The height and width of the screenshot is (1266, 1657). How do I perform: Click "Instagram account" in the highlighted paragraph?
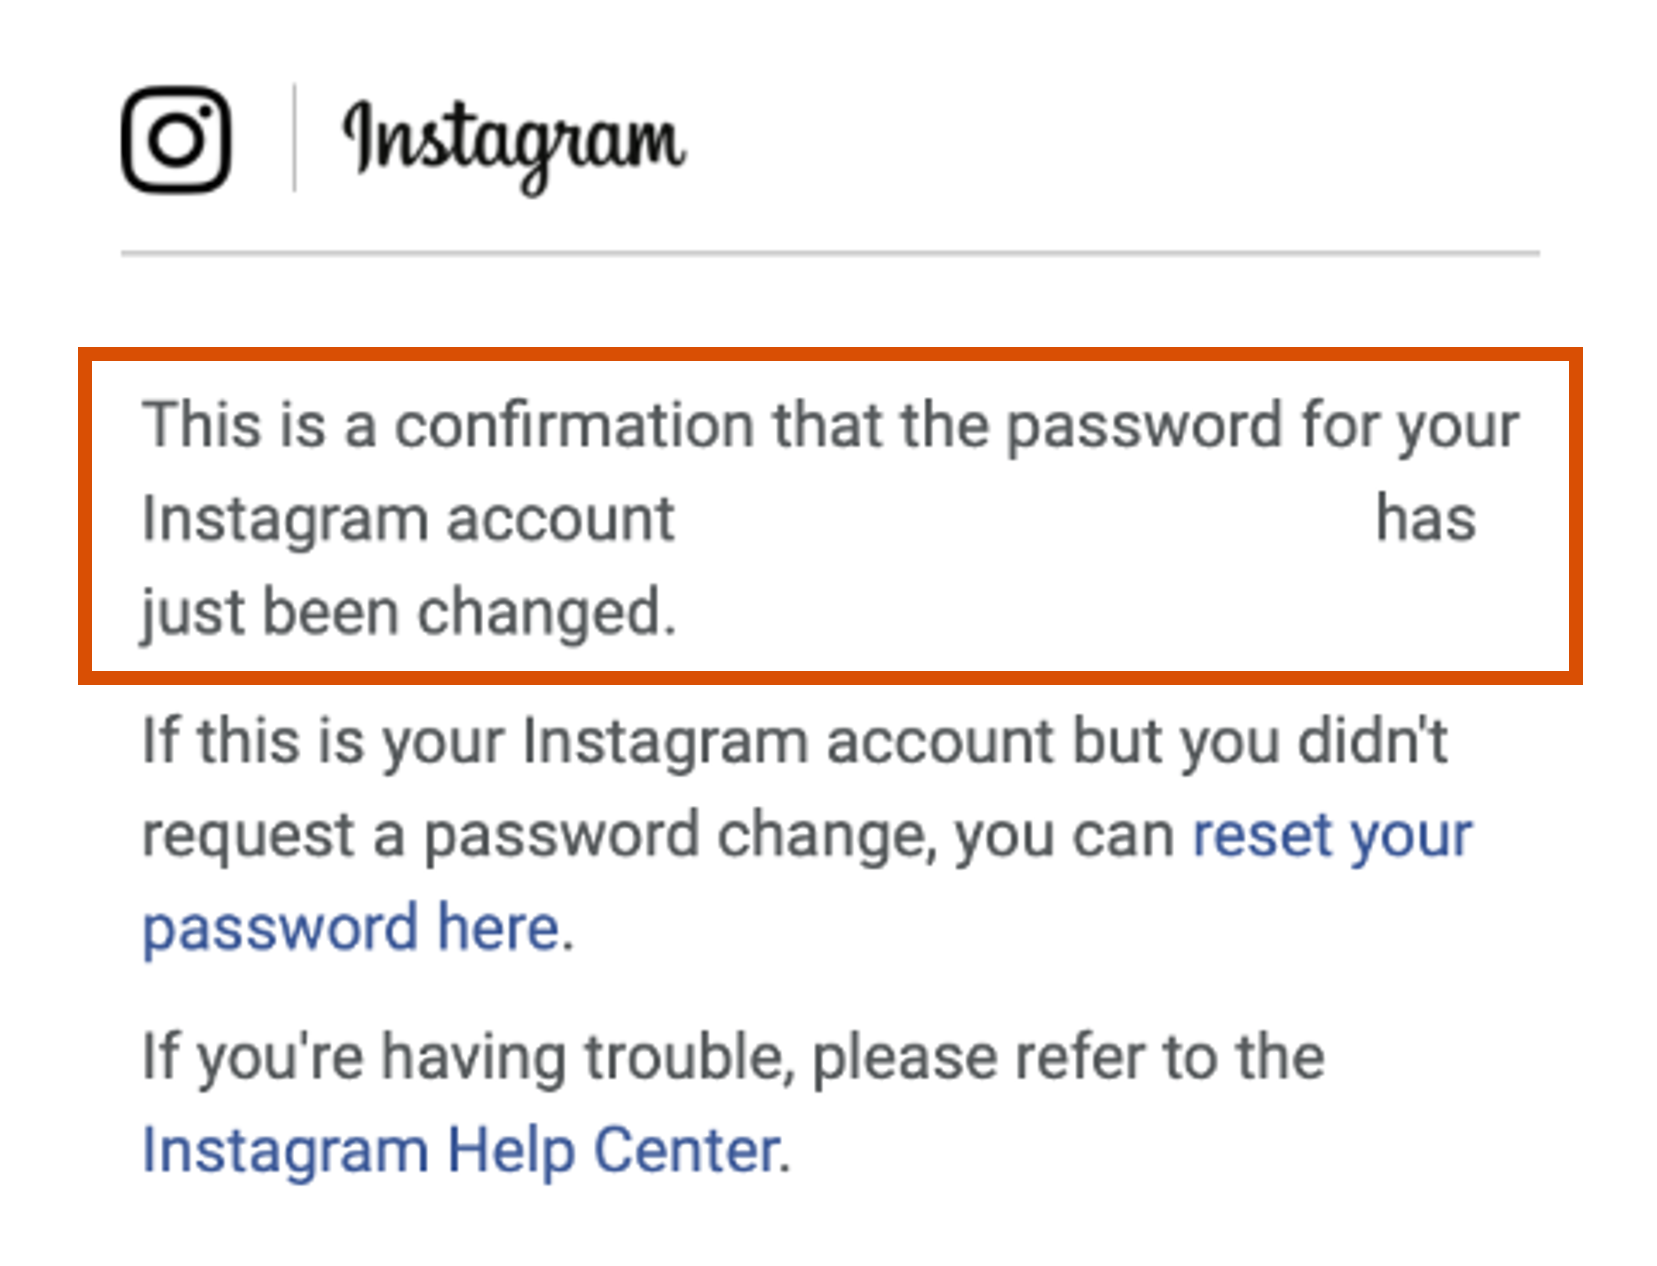pyautogui.click(x=408, y=520)
